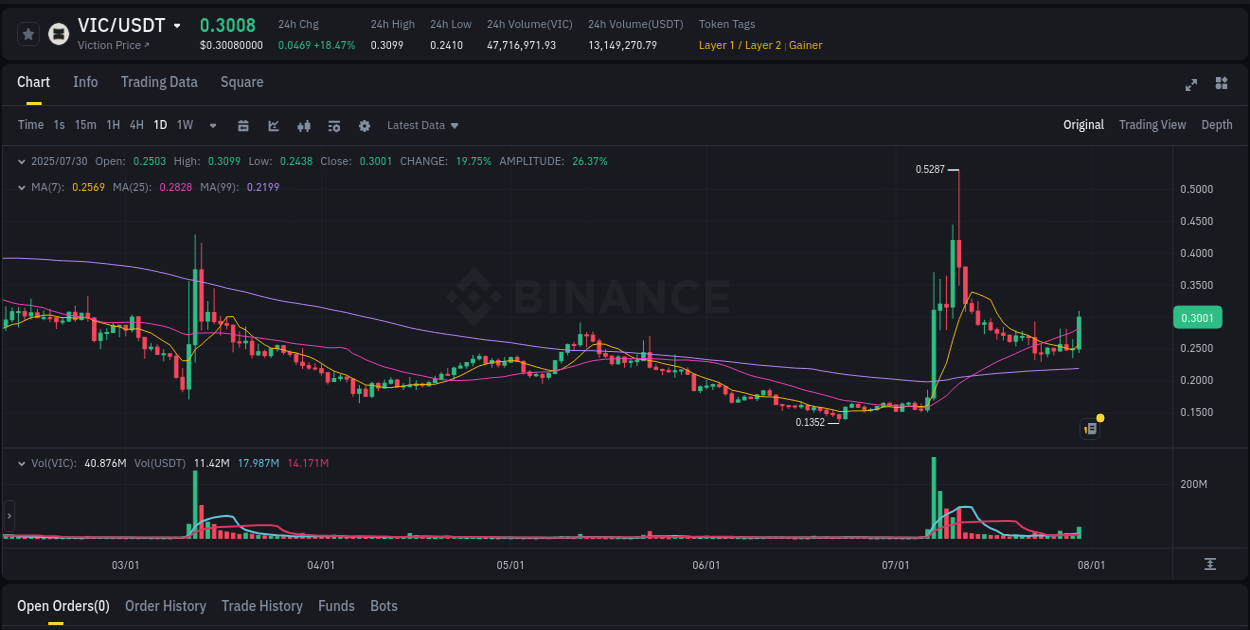Expand the extra timeframe intervals dropdown arrow
The width and height of the screenshot is (1250, 630).
point(212,125)
